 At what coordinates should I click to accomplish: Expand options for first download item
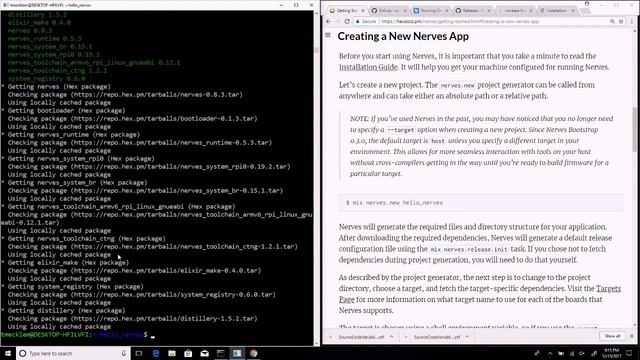(391, 337)
